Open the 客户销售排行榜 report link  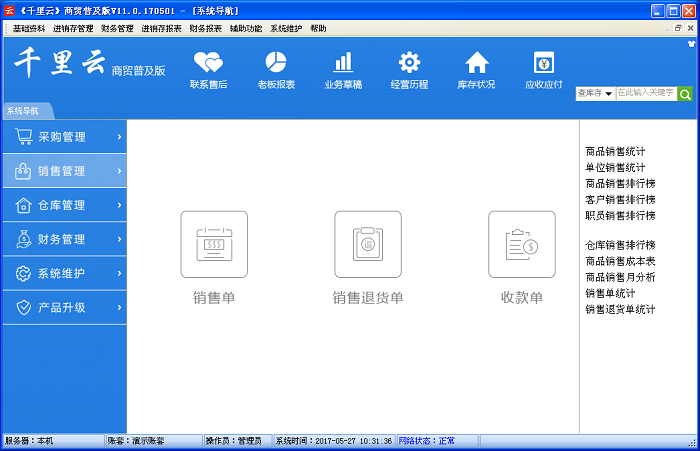point(620,200)
